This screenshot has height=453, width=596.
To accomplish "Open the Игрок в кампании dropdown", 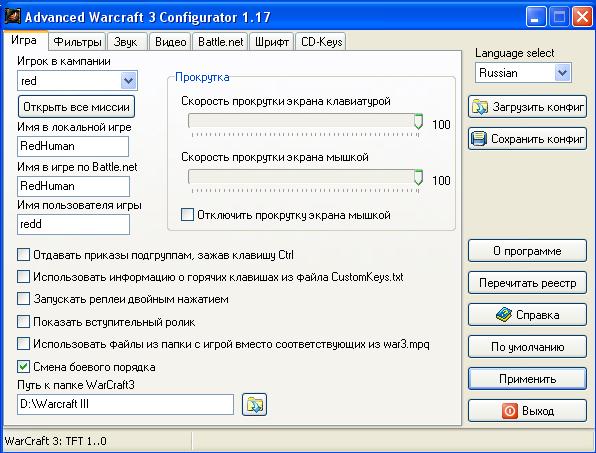I will pyautogui.click(x=128, y=81).
